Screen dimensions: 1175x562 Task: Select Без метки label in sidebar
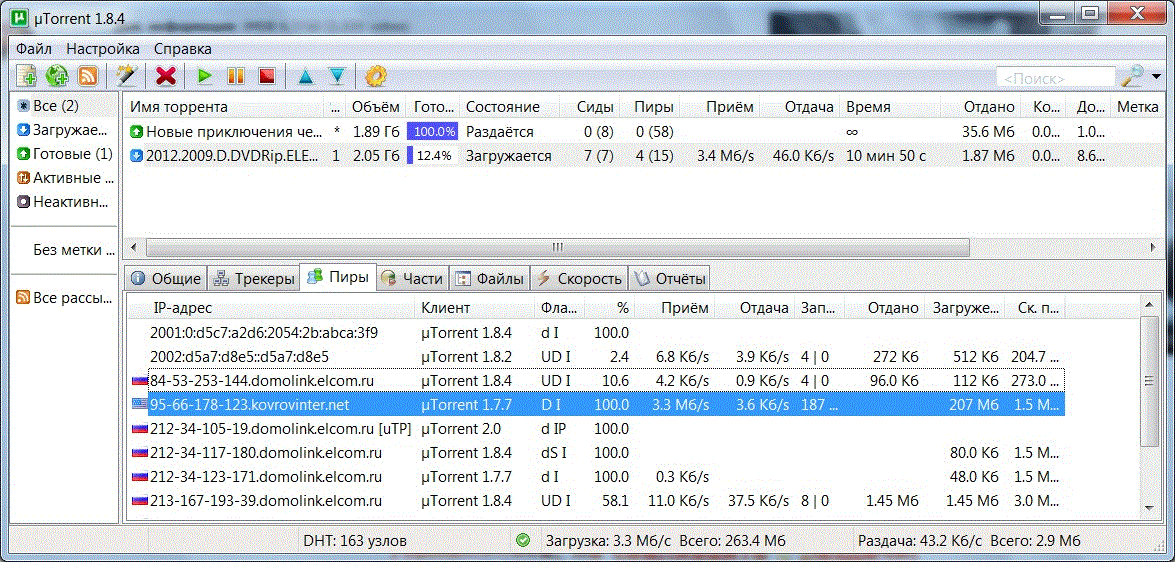click(73, 250)
